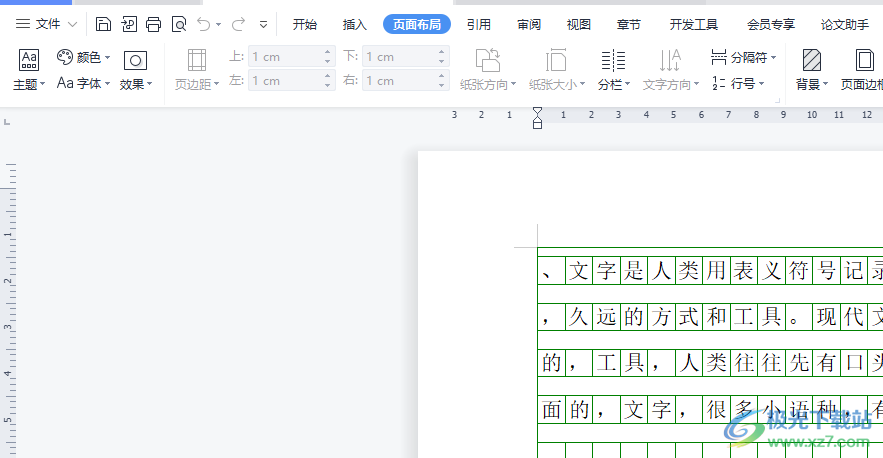Click the character 先 in third row

click(x=799, y=363)
